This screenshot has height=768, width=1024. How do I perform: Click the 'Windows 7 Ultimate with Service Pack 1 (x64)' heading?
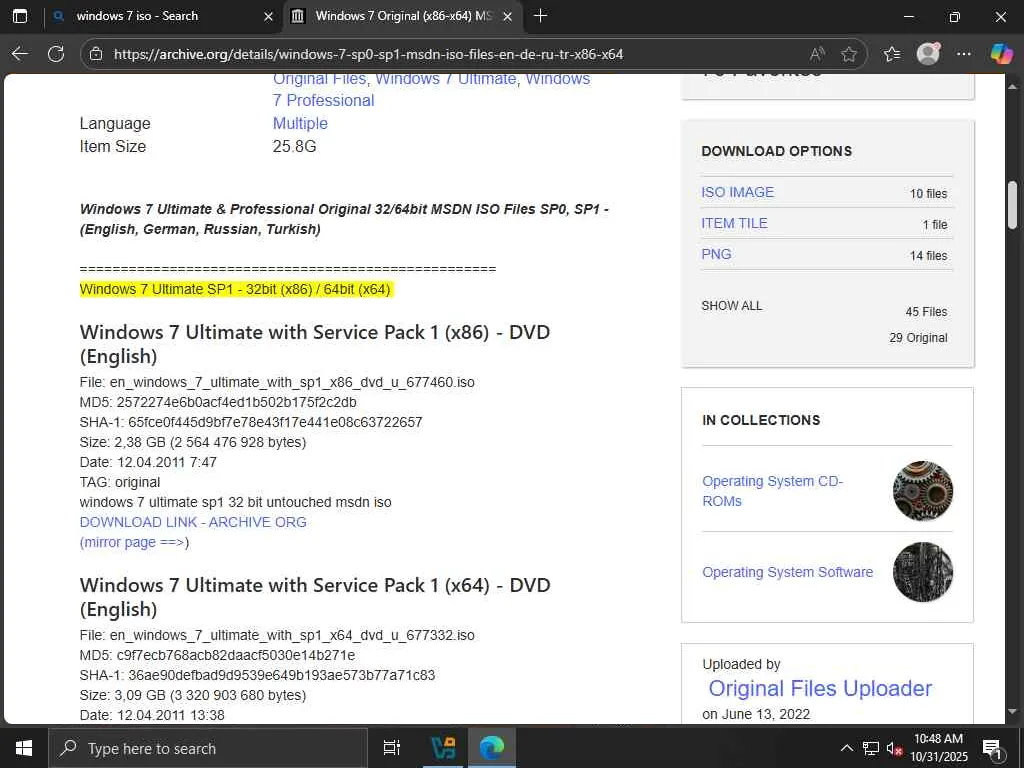(x=315, y=597)
